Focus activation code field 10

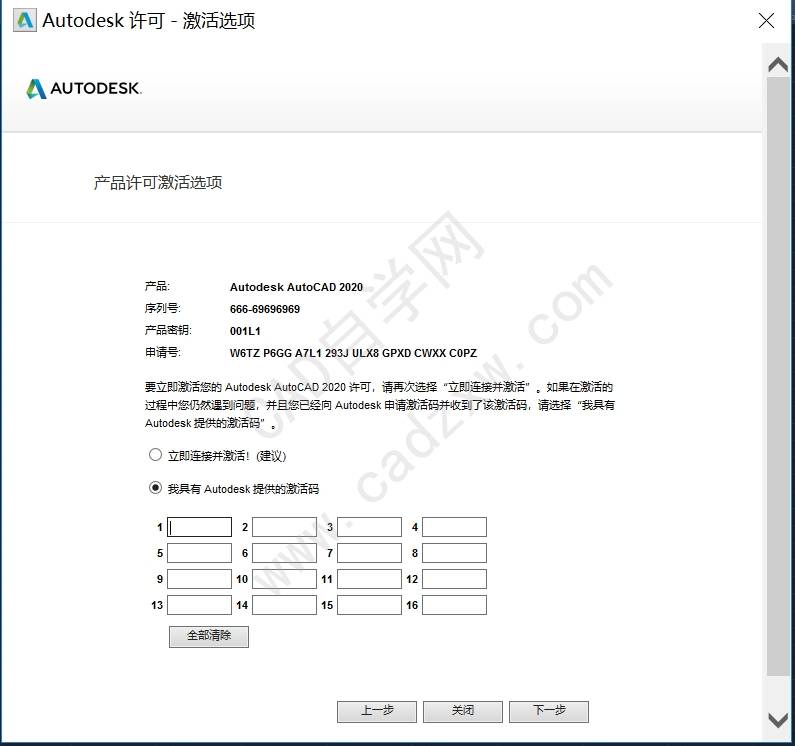click(x=284, y=579)
